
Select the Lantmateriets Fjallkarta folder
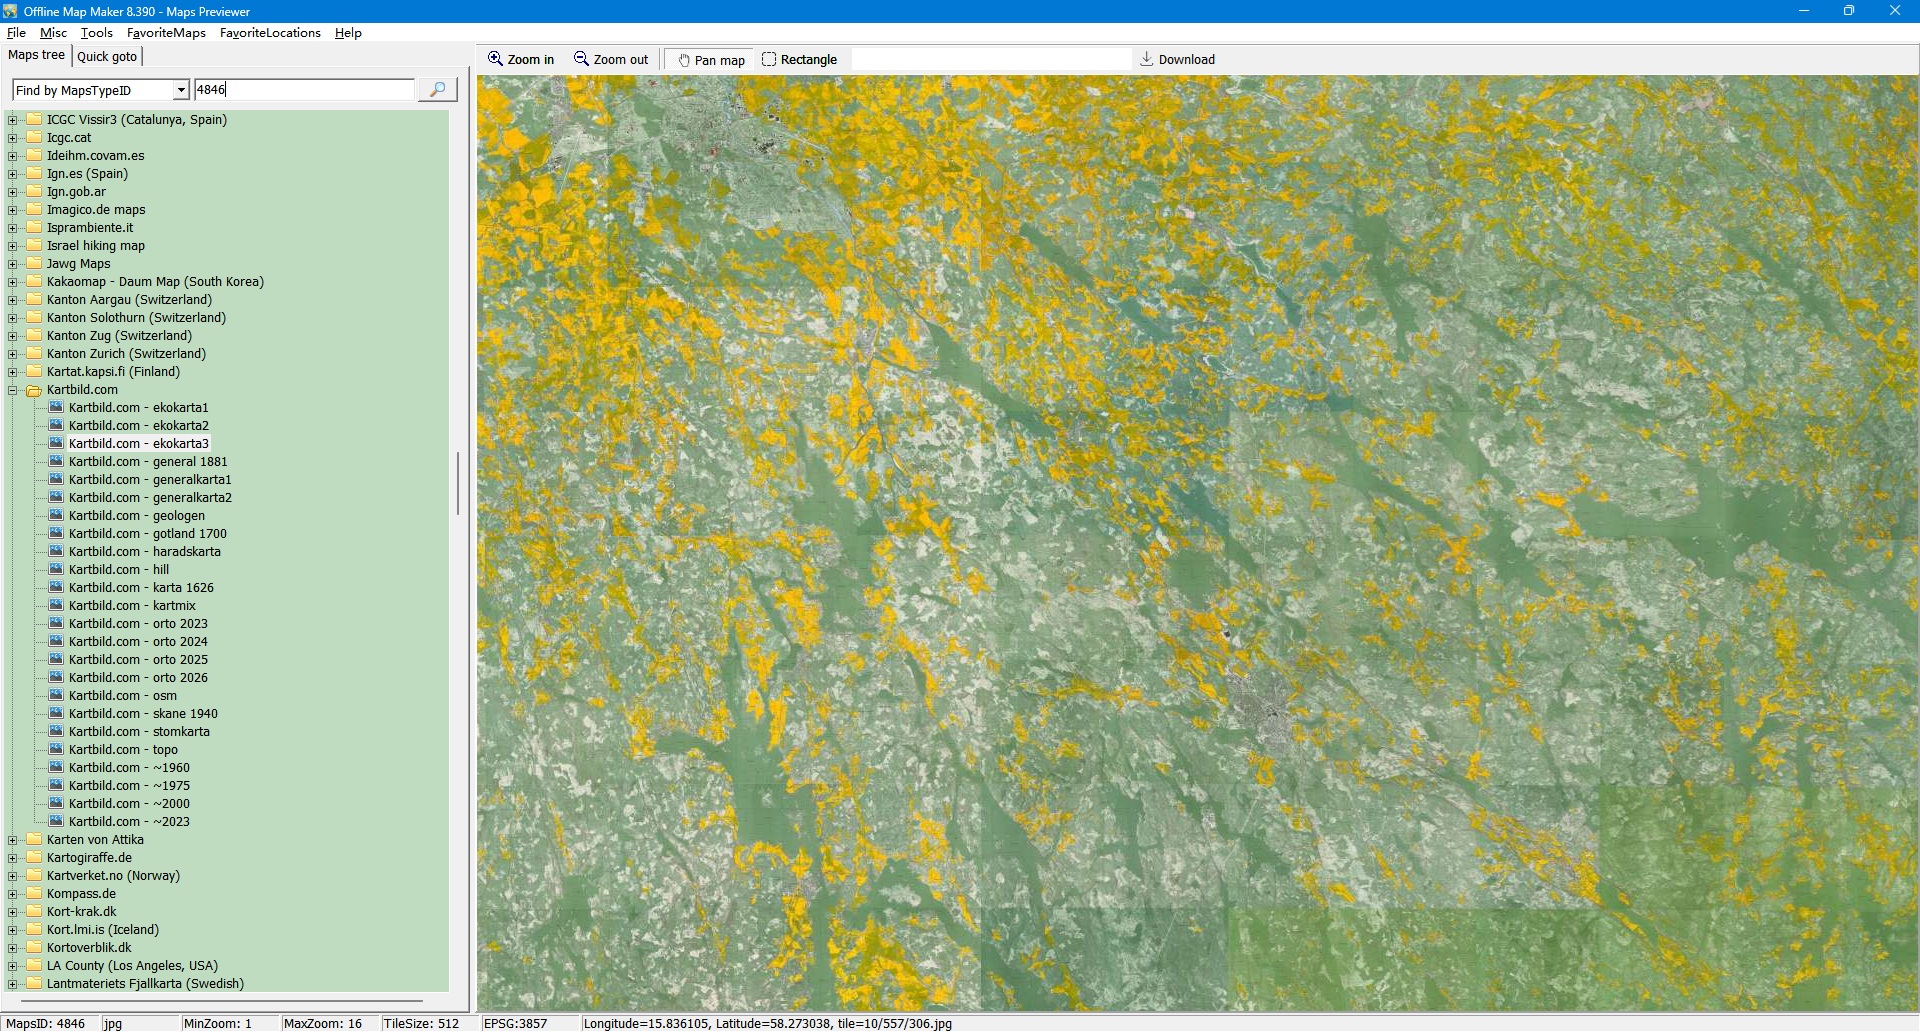tap(145, 984)
